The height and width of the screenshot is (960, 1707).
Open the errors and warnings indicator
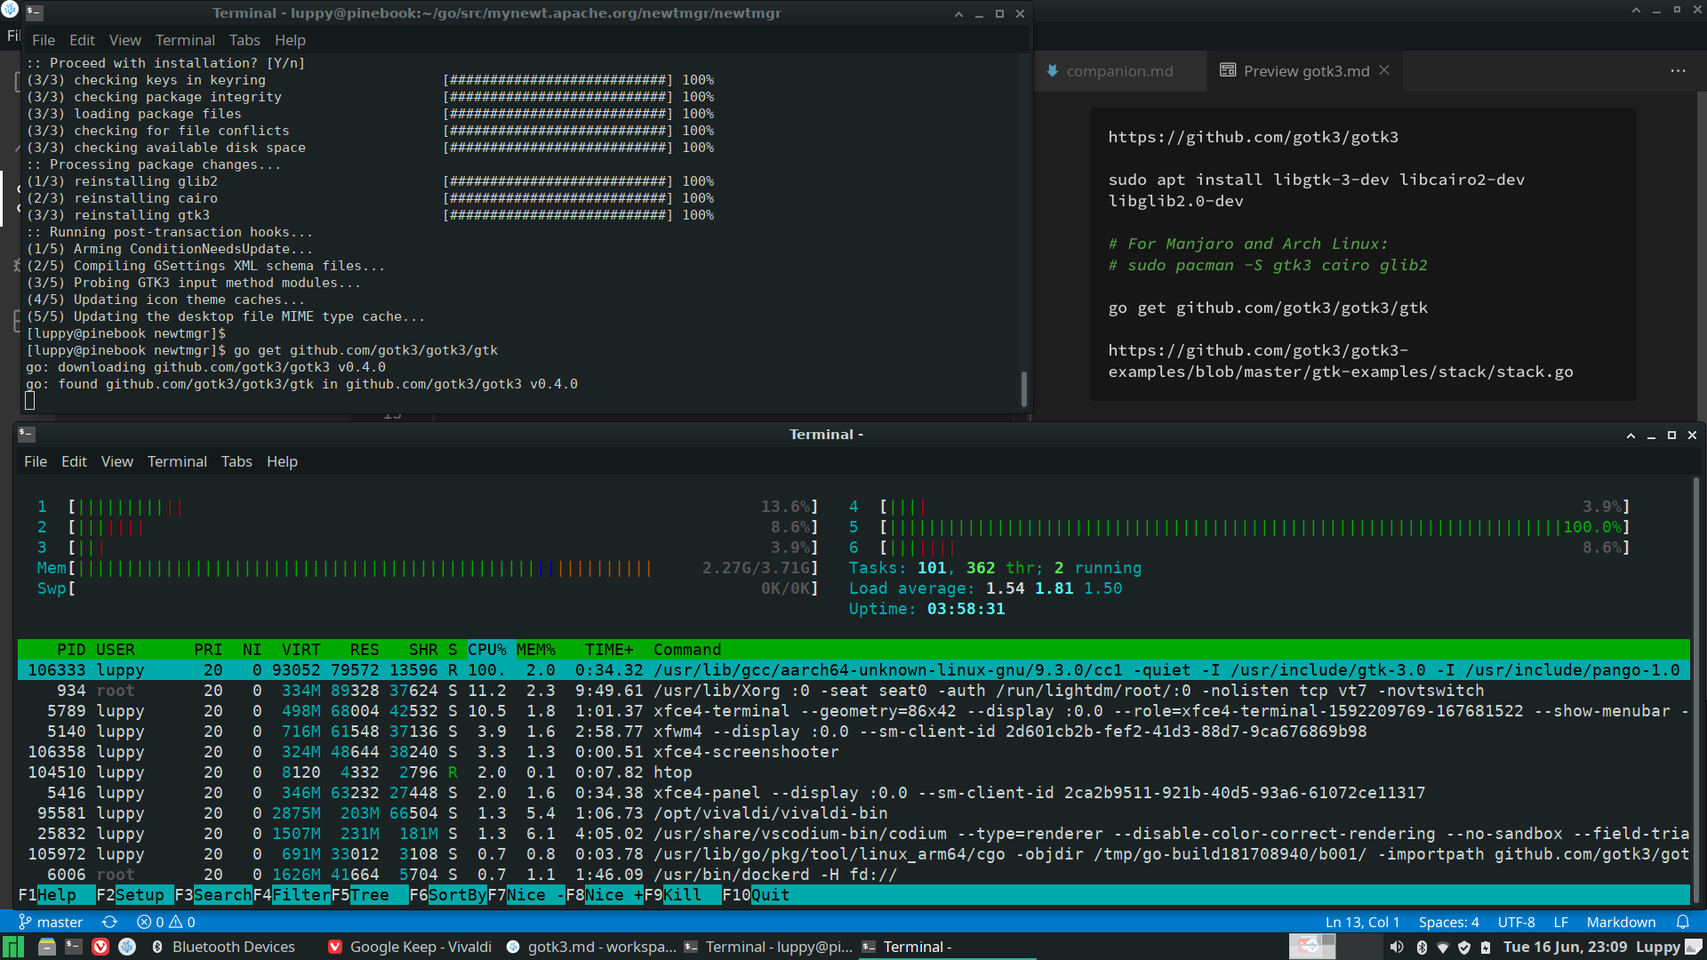166,922
